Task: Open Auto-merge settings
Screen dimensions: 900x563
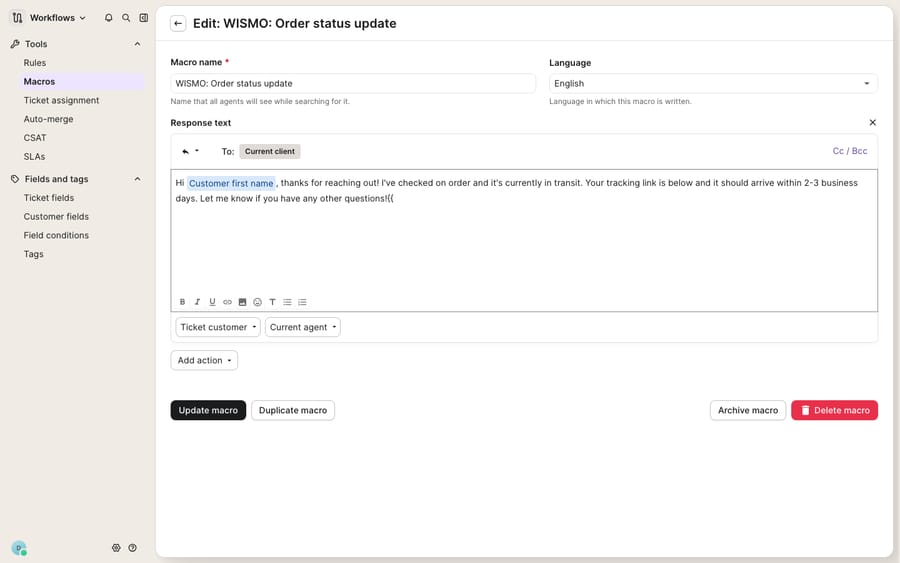Action: click(x=48, y=119)
